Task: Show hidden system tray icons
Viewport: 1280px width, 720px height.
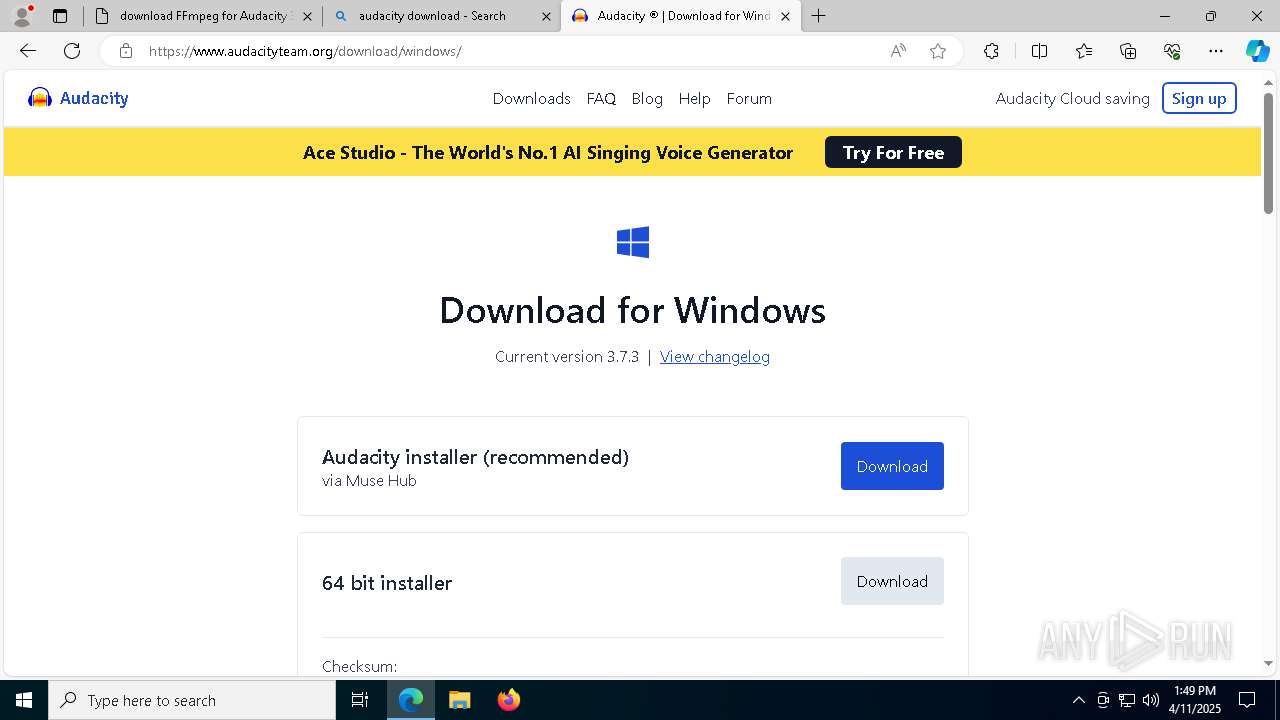Action: (x=1078, y=700)
